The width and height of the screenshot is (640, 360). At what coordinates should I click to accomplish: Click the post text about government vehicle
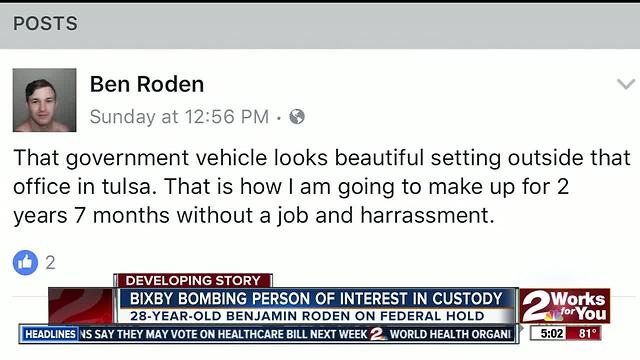pos(322,187)
